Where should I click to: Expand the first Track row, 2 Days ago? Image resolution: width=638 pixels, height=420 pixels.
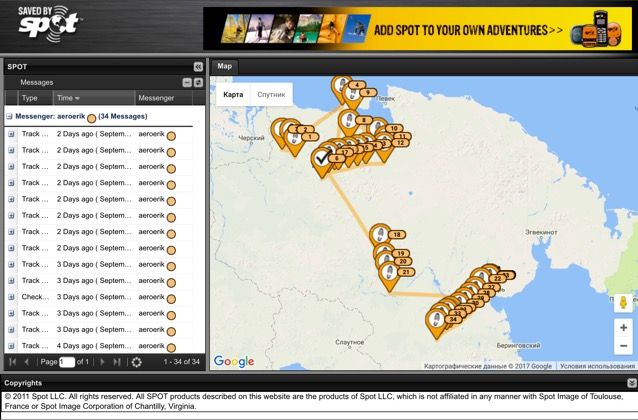point(11,134)
